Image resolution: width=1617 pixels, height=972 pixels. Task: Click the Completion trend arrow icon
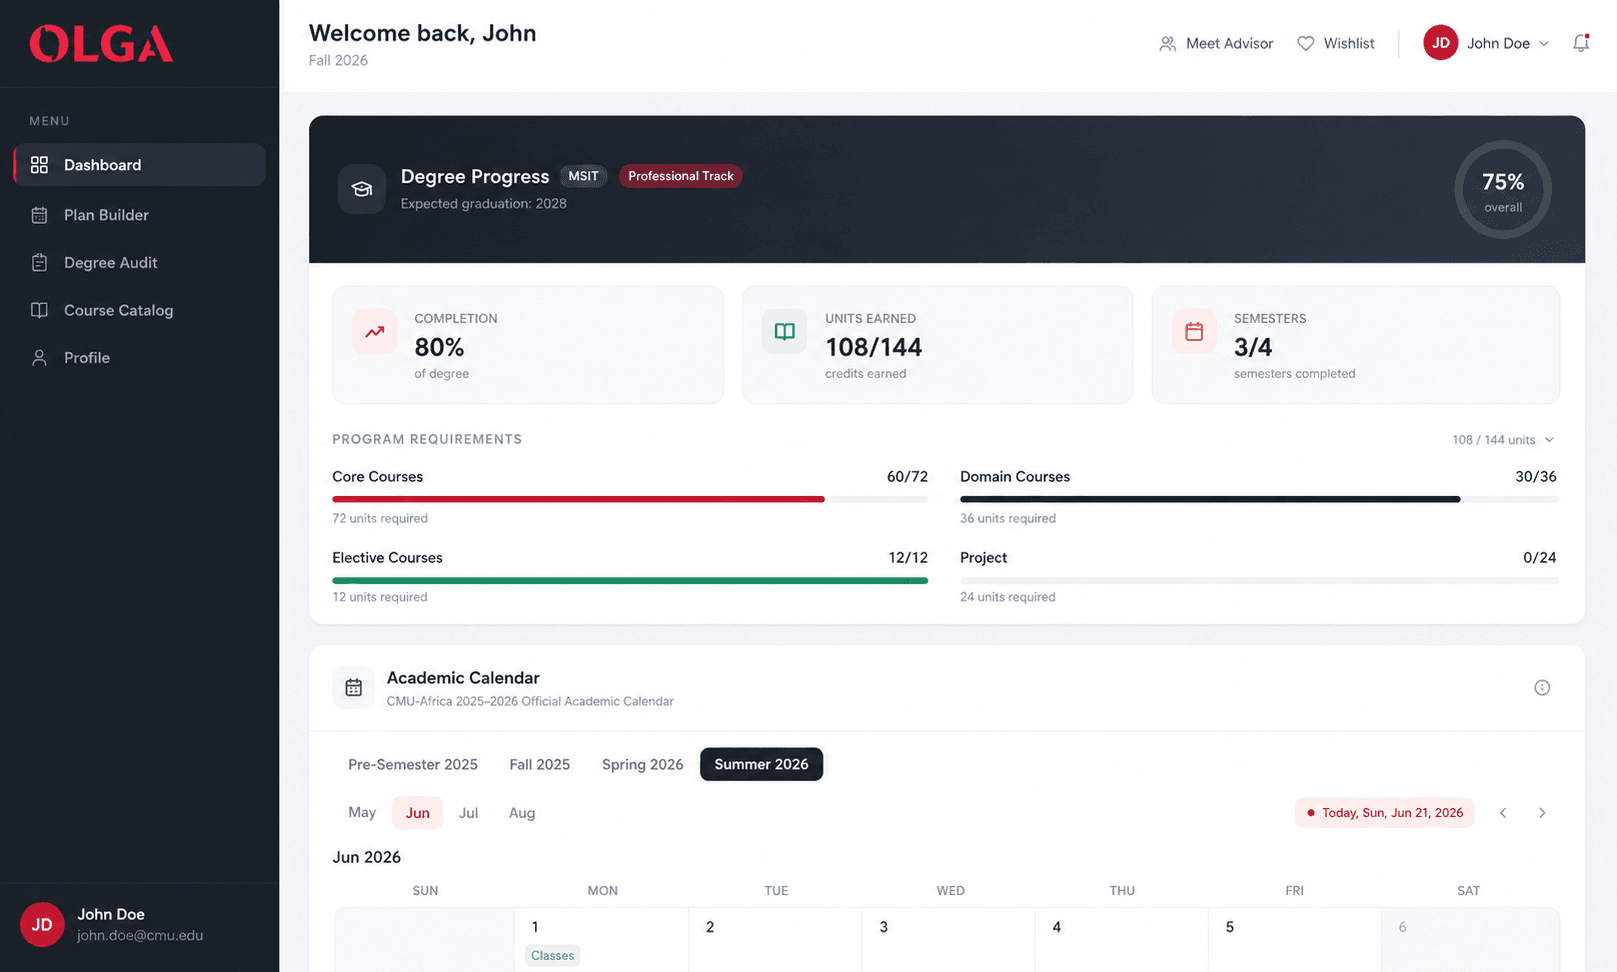(375, 332)
